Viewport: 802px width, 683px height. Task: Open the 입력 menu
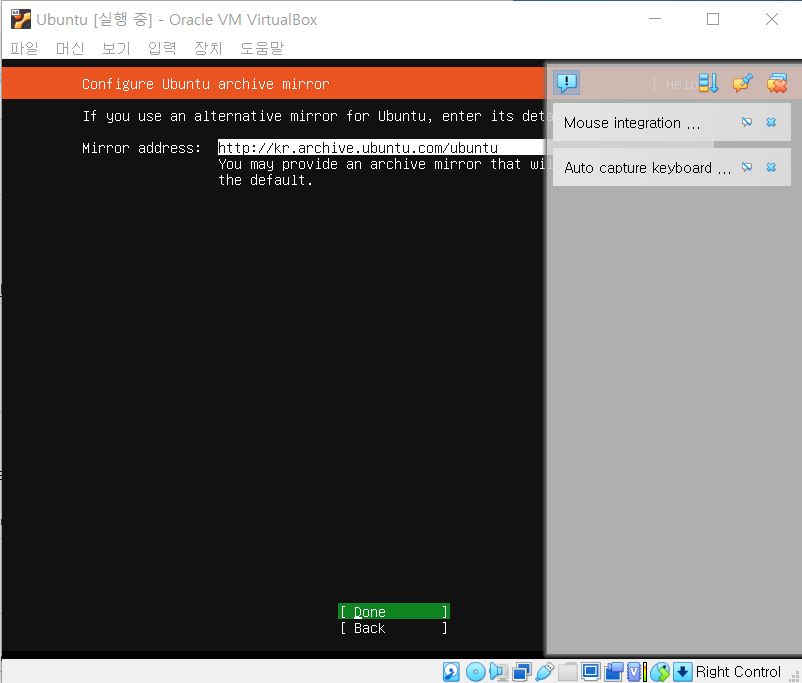[x=162, y=48]
